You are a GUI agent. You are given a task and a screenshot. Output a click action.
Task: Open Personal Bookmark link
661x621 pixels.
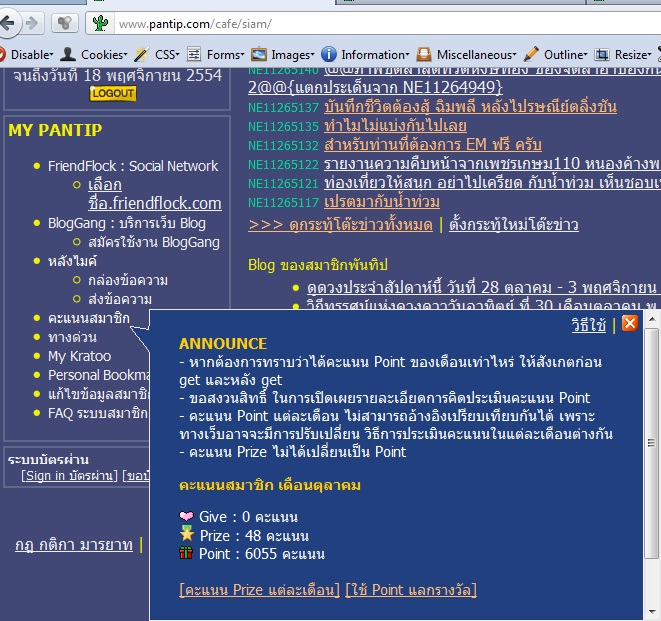click(x=99, y=375)
